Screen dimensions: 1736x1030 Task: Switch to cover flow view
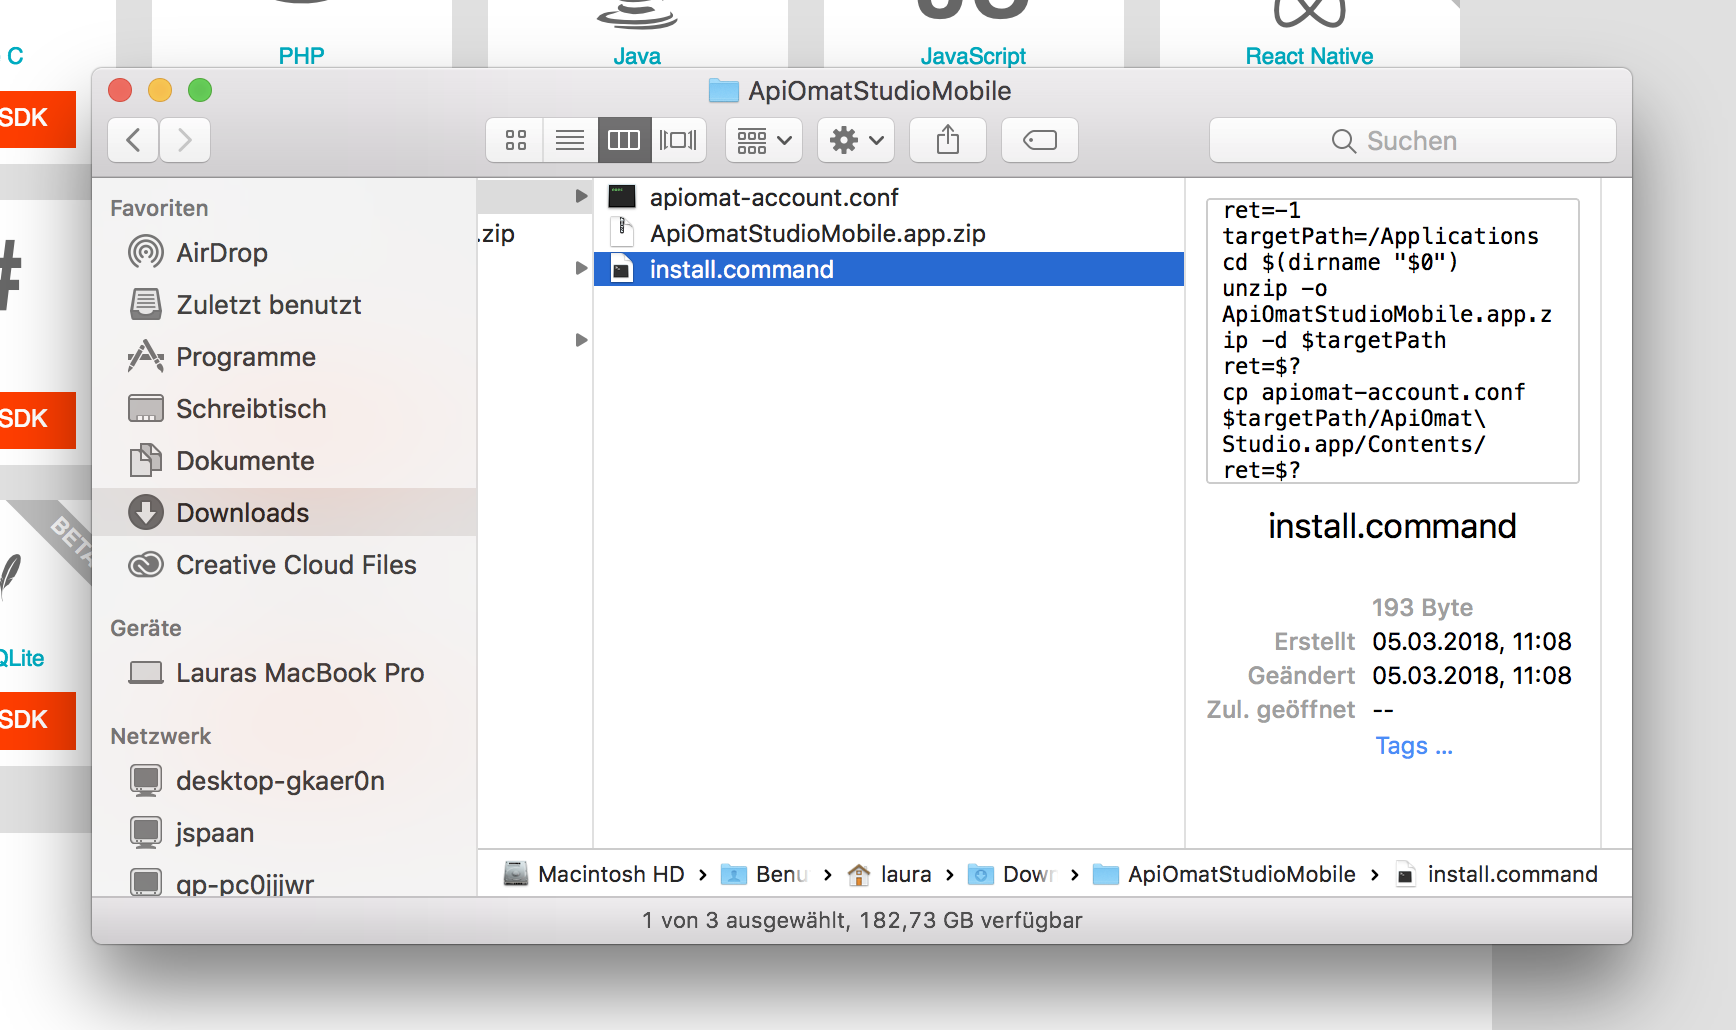pyautogui.click(x=678, y=140)
